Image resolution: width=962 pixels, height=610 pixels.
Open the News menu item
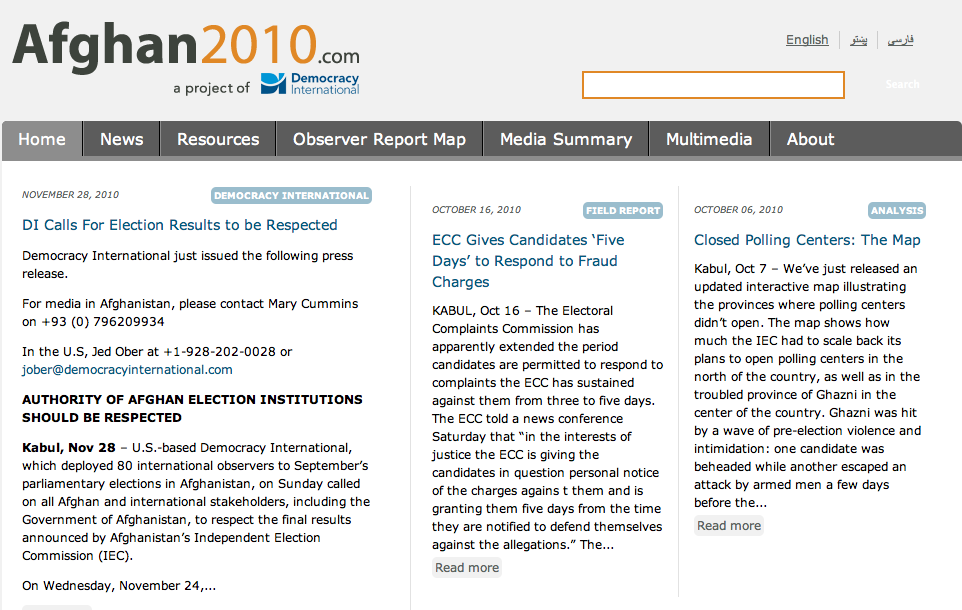click(x=121, y=139)
